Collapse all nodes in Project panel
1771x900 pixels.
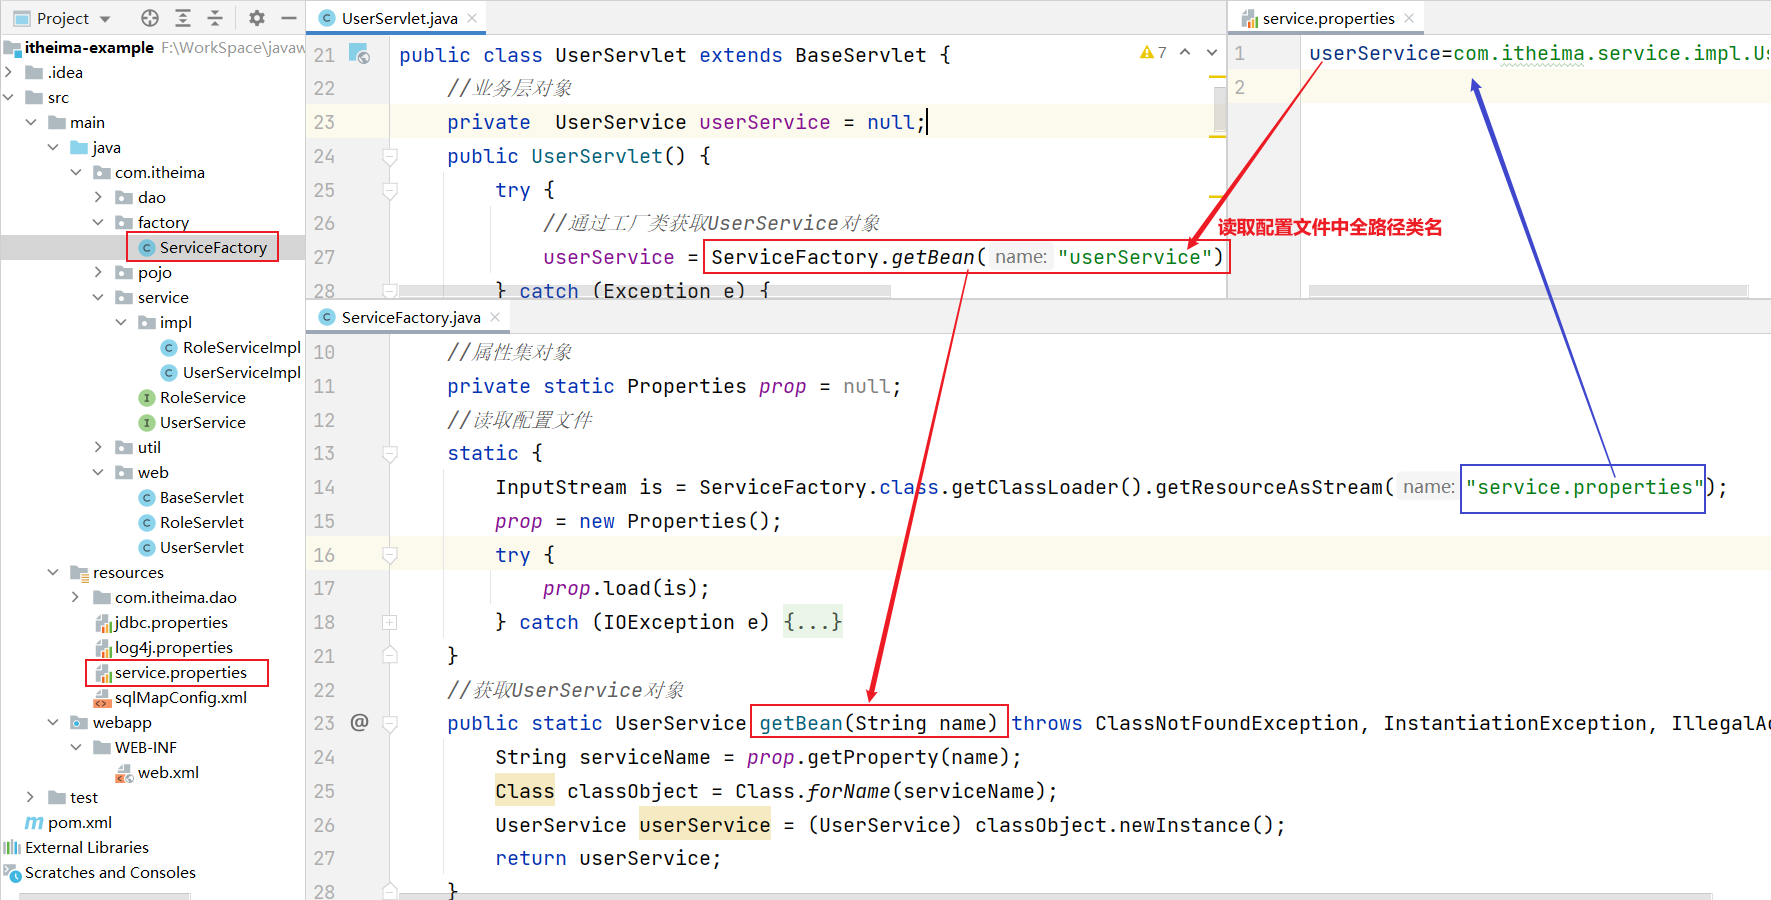(x=215, y=18)
